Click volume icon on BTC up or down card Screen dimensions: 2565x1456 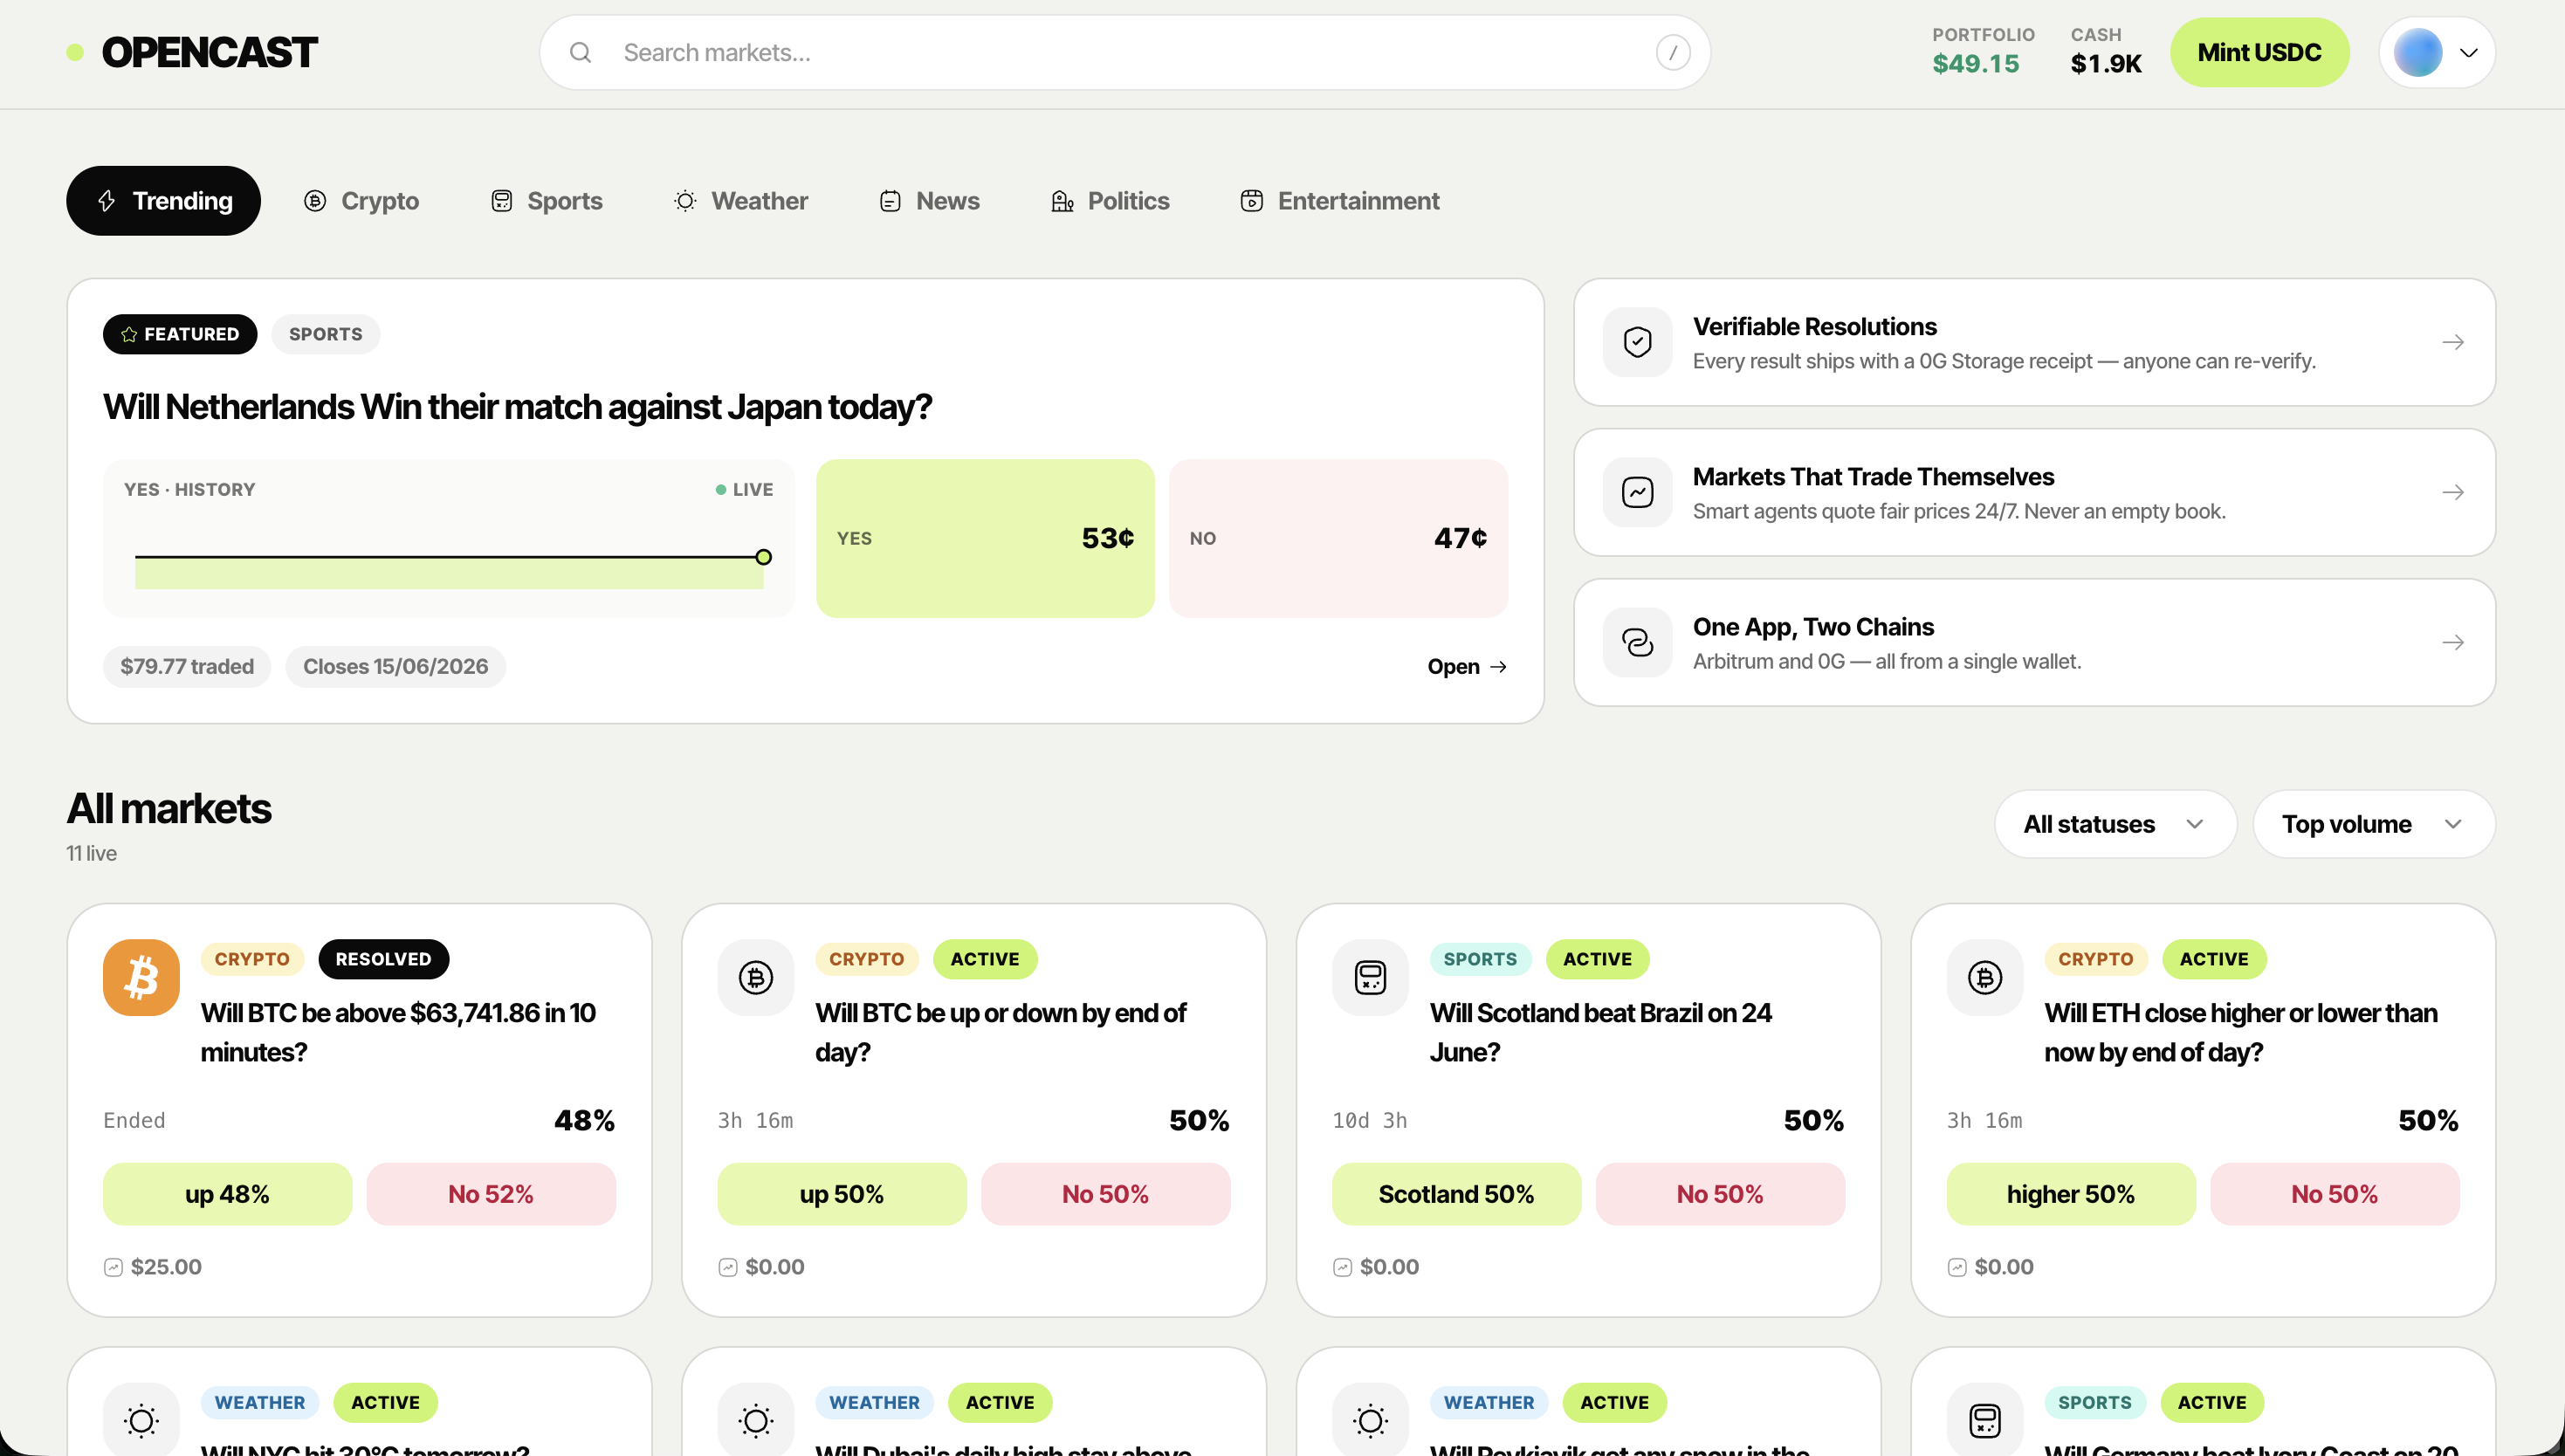tap(728, 1267)
